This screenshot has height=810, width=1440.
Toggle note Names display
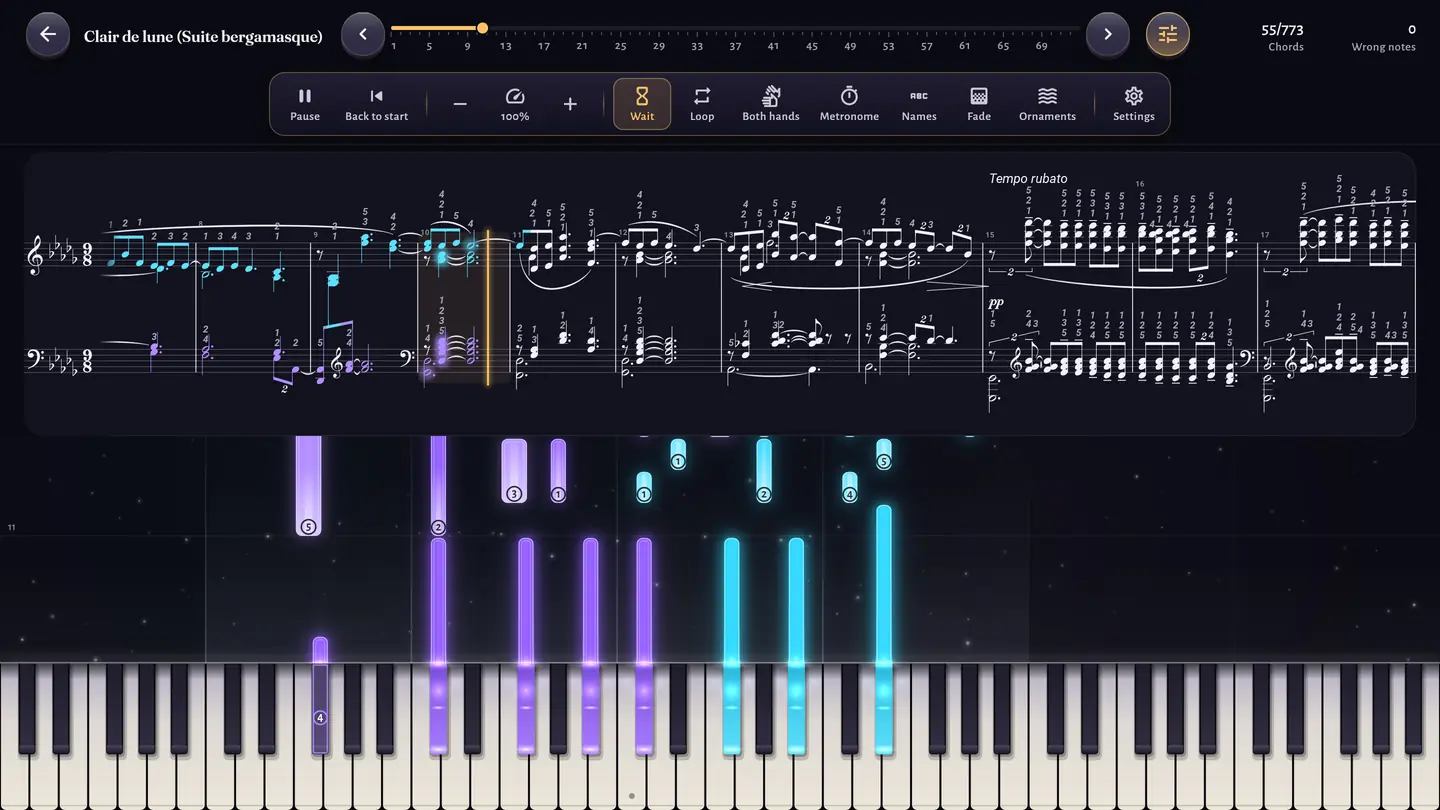pos(919,104)
